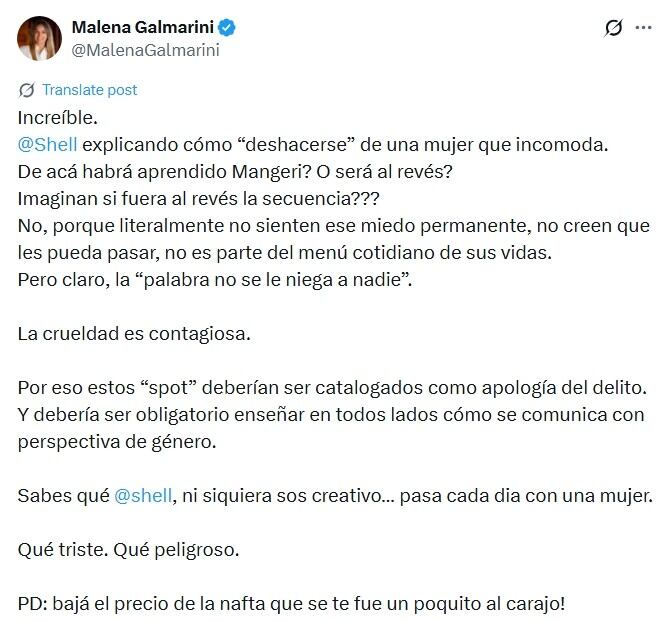Screen dimensions: 666x621
Task: Open the three-dot more options menu
Action: [643, 29]
